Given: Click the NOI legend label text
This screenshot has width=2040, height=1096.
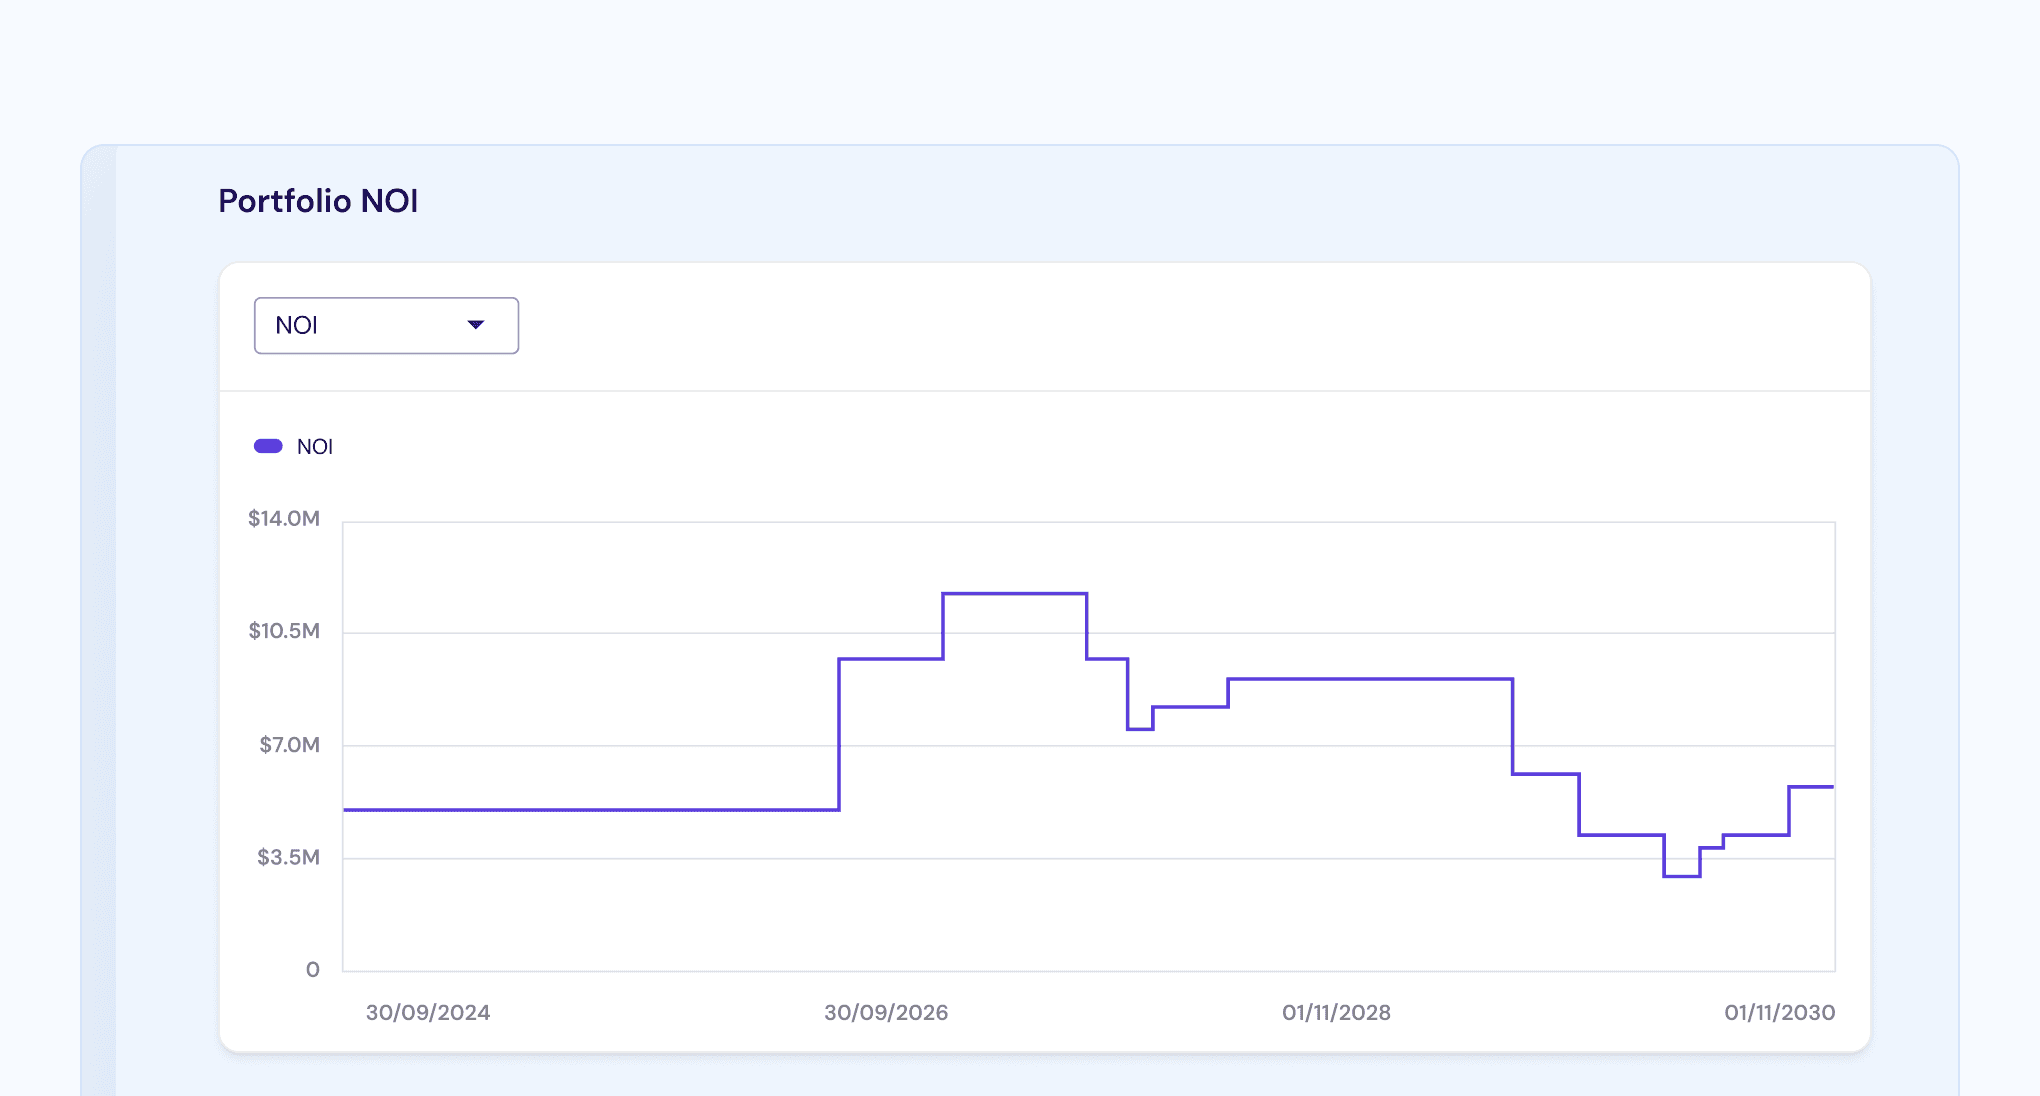Looking at the screenshot, I should tap(315, 447).
